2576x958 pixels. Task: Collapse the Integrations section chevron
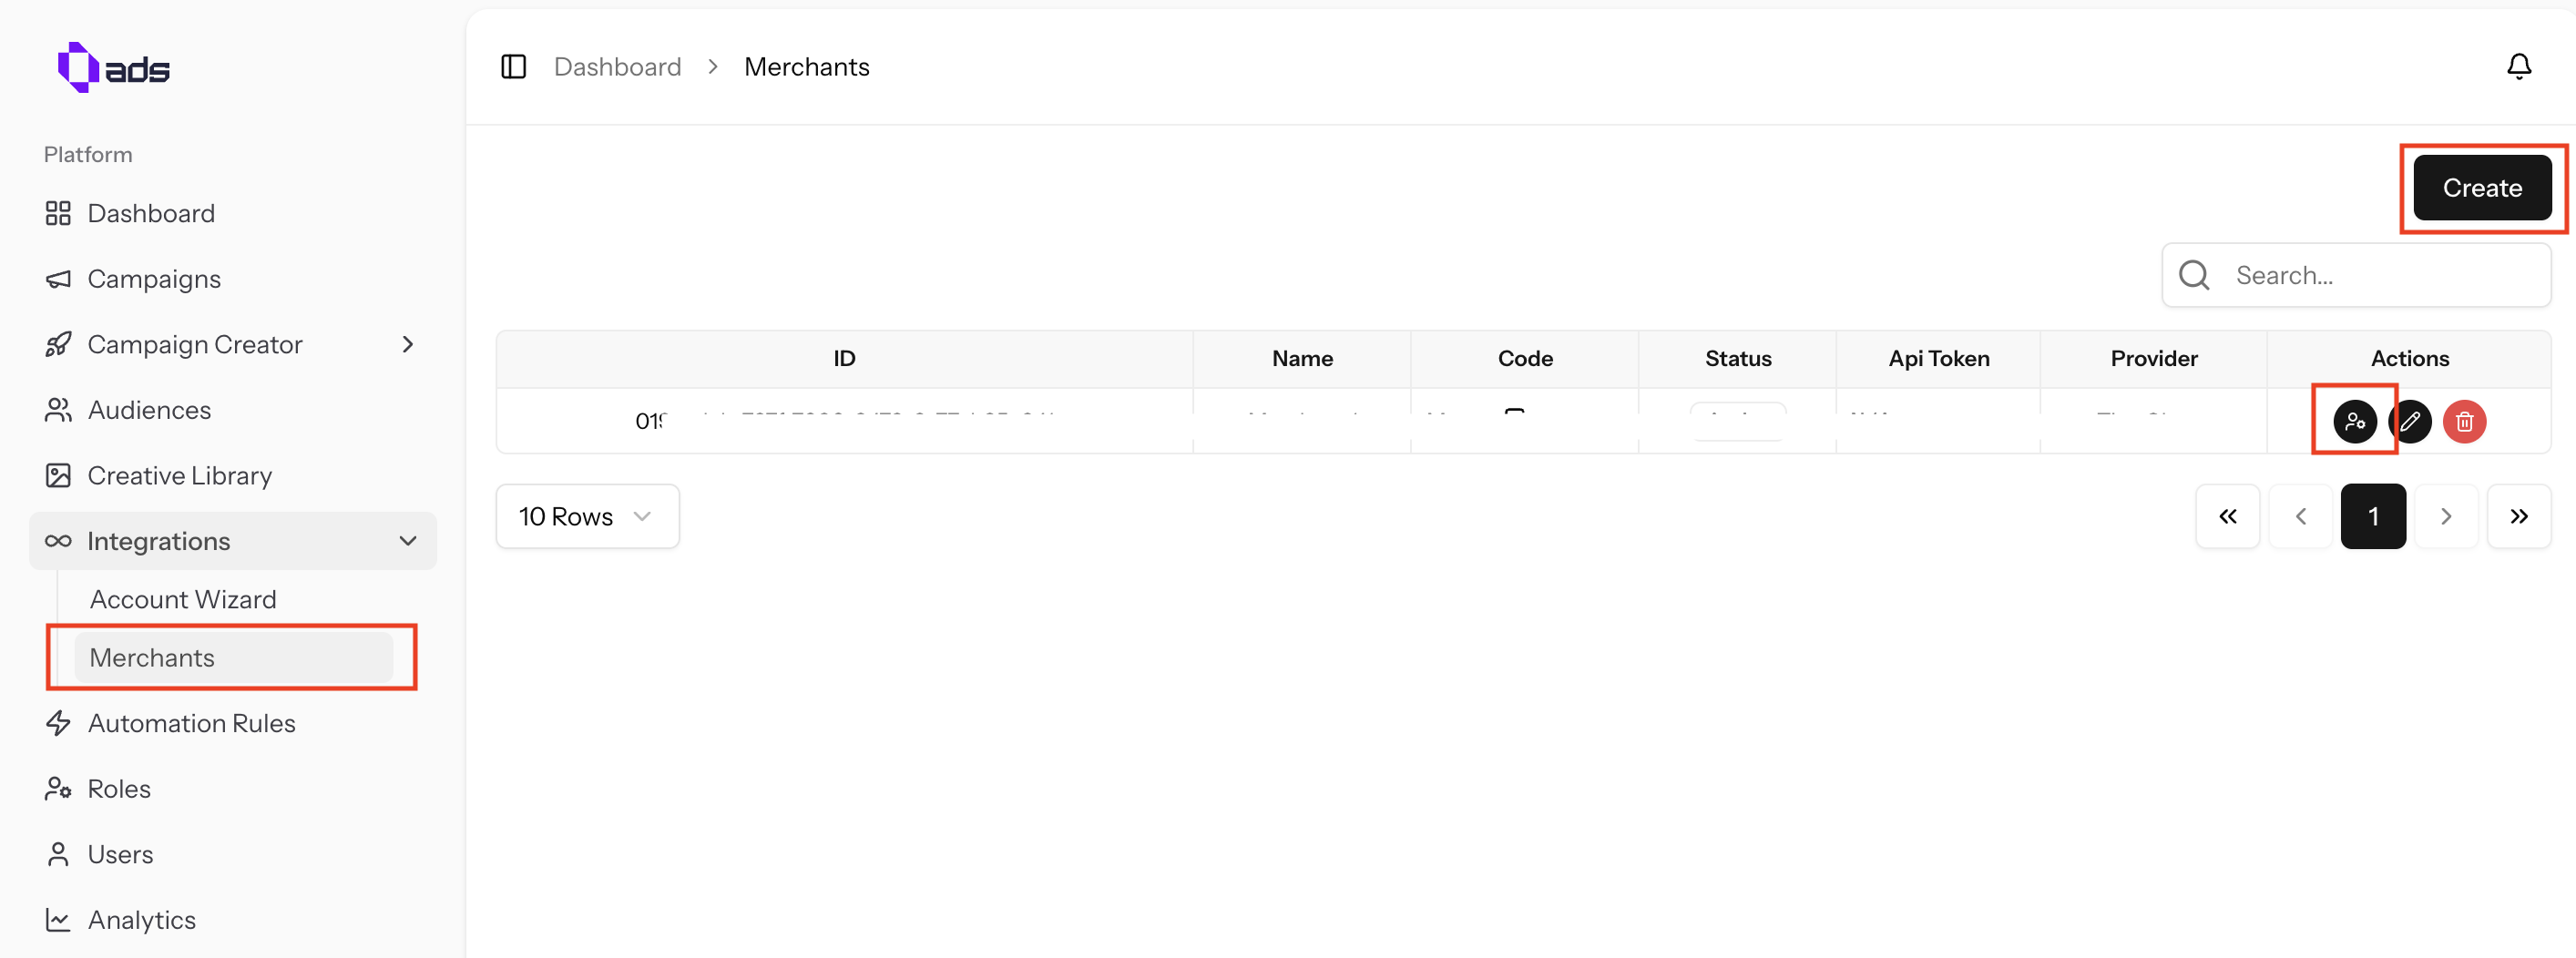408,541
